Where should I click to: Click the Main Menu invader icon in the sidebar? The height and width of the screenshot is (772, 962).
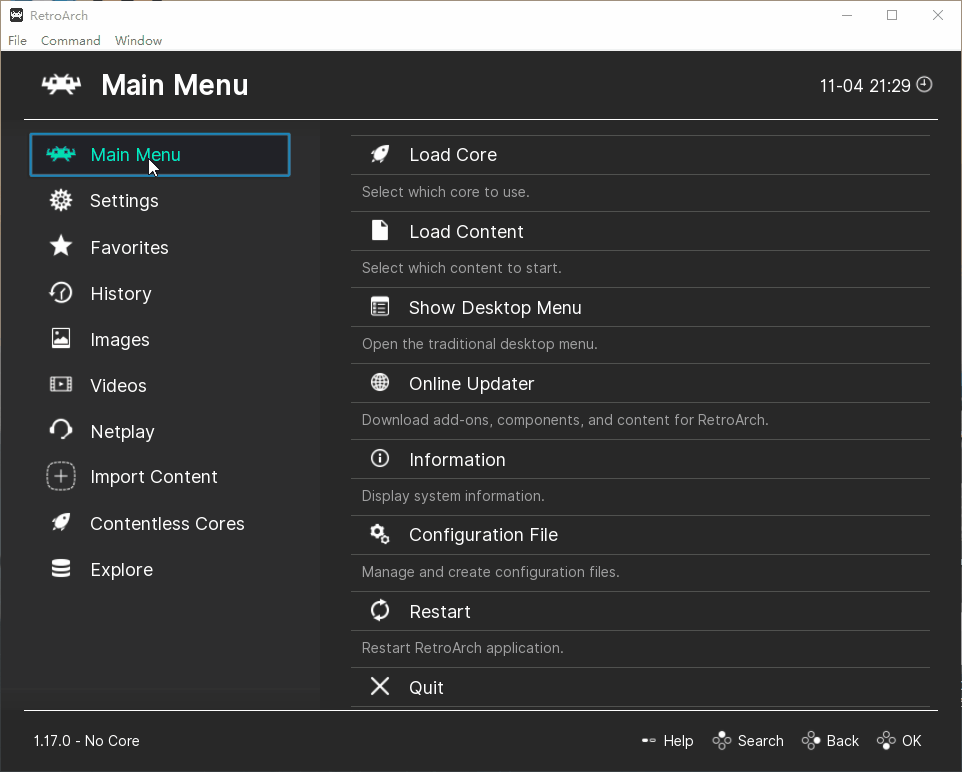(61, 154)
